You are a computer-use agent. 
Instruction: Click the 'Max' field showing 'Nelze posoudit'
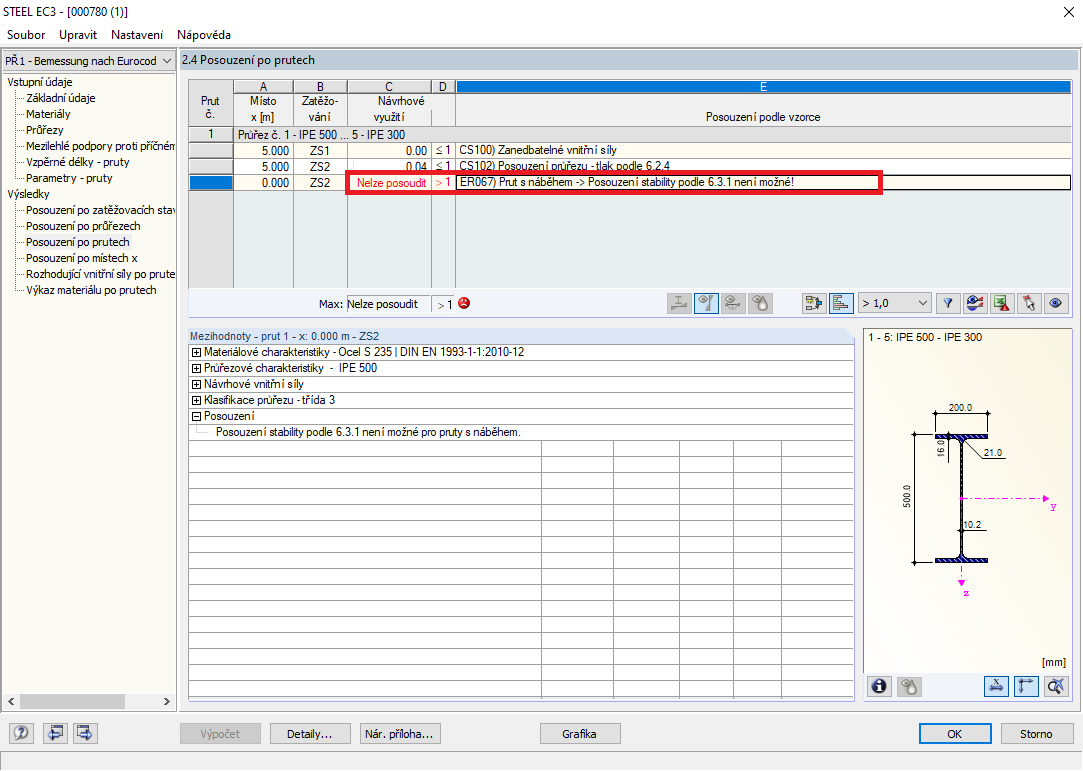(388, 304)
